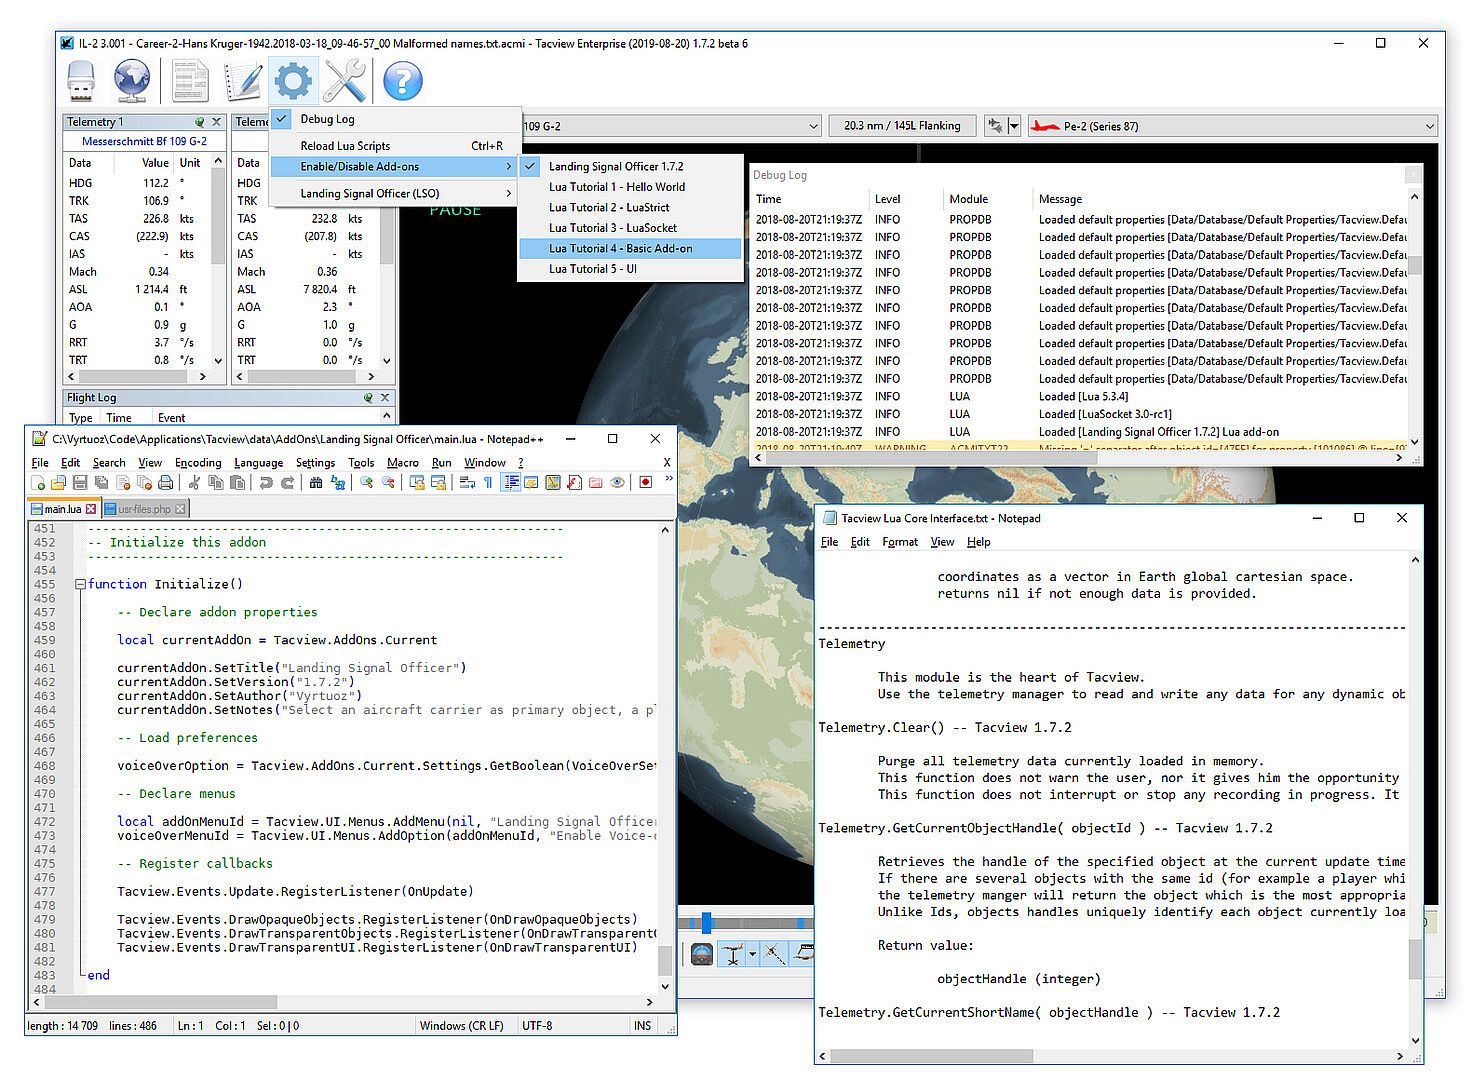The width and height of the screenshot is (1471, 1080).
Task: Open the Pe-2 (Series 87) aircraft dropdown
Action: 1429,126
